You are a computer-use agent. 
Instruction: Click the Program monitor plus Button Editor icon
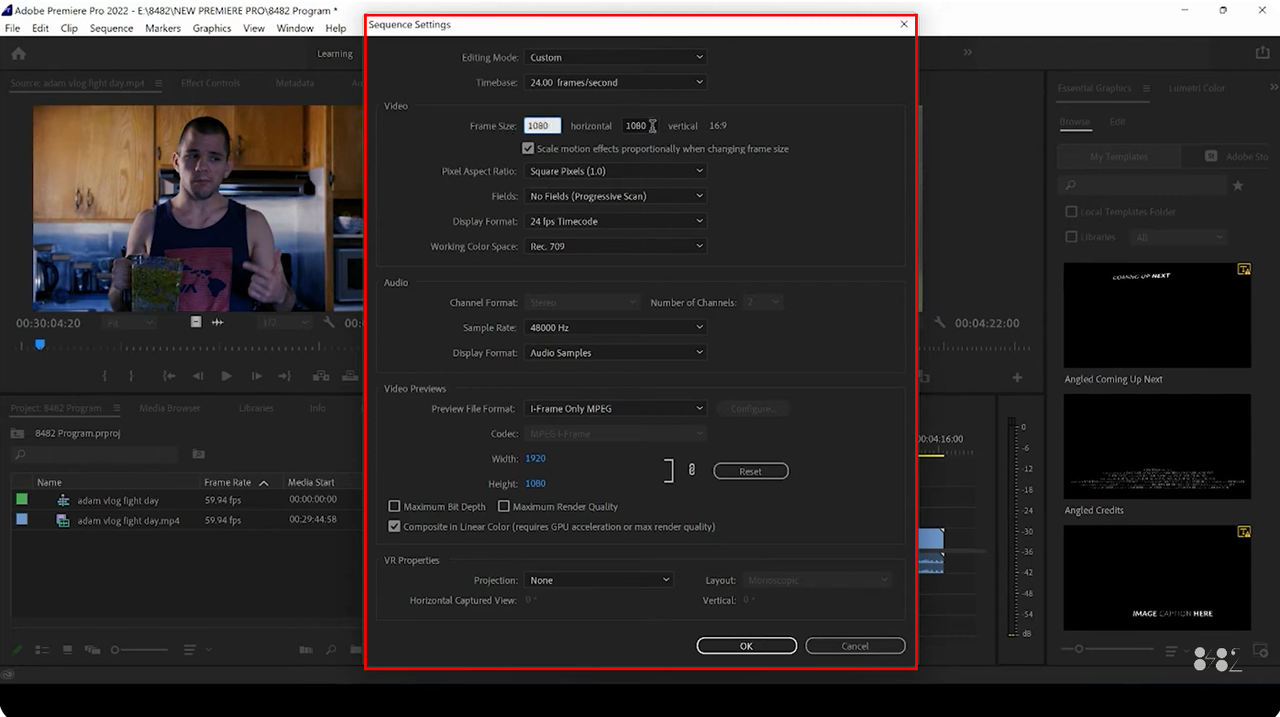1017,377
